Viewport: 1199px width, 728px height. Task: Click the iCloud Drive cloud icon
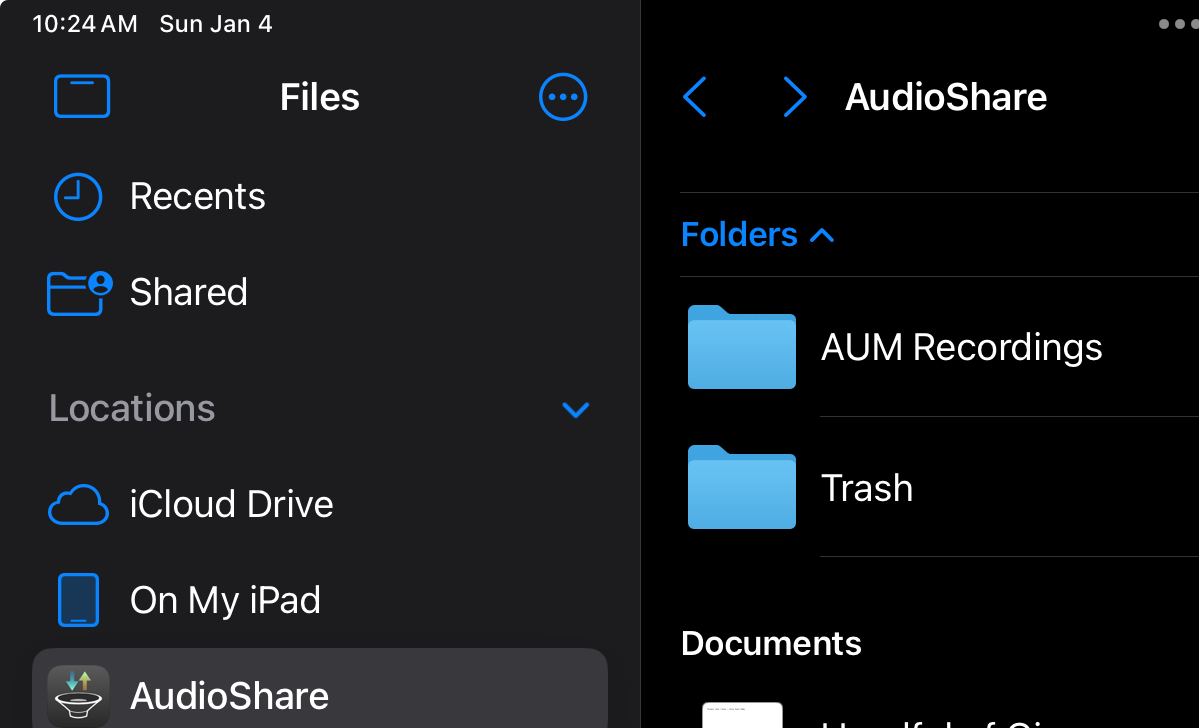[78, 505]
